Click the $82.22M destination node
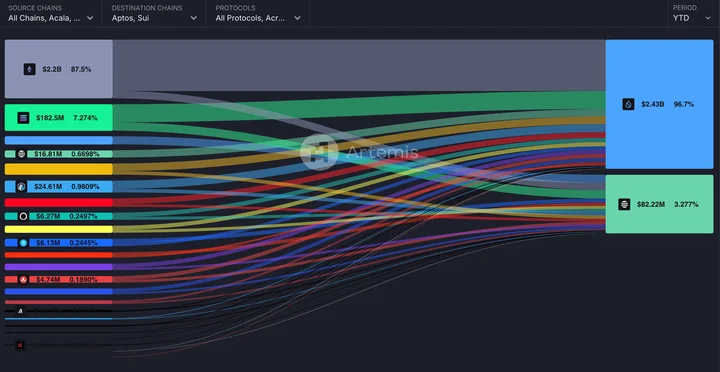Image resolution: width=720 pixels, height=372 pixels. (659, 204)
